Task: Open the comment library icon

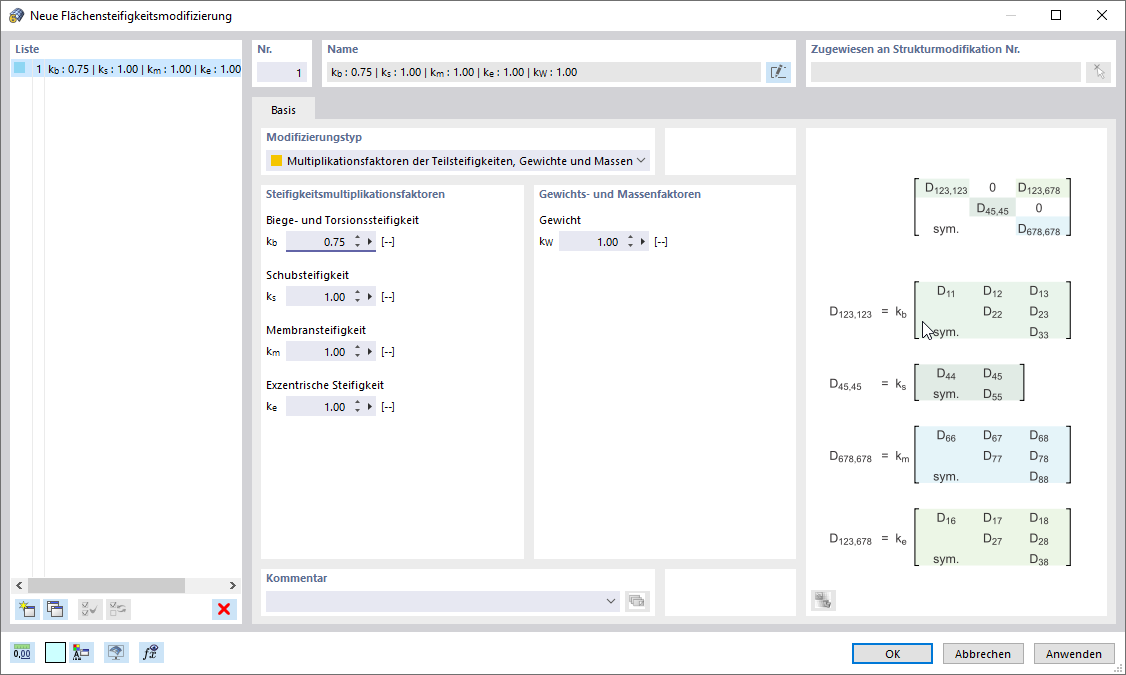Action: (x=637, y=601)
